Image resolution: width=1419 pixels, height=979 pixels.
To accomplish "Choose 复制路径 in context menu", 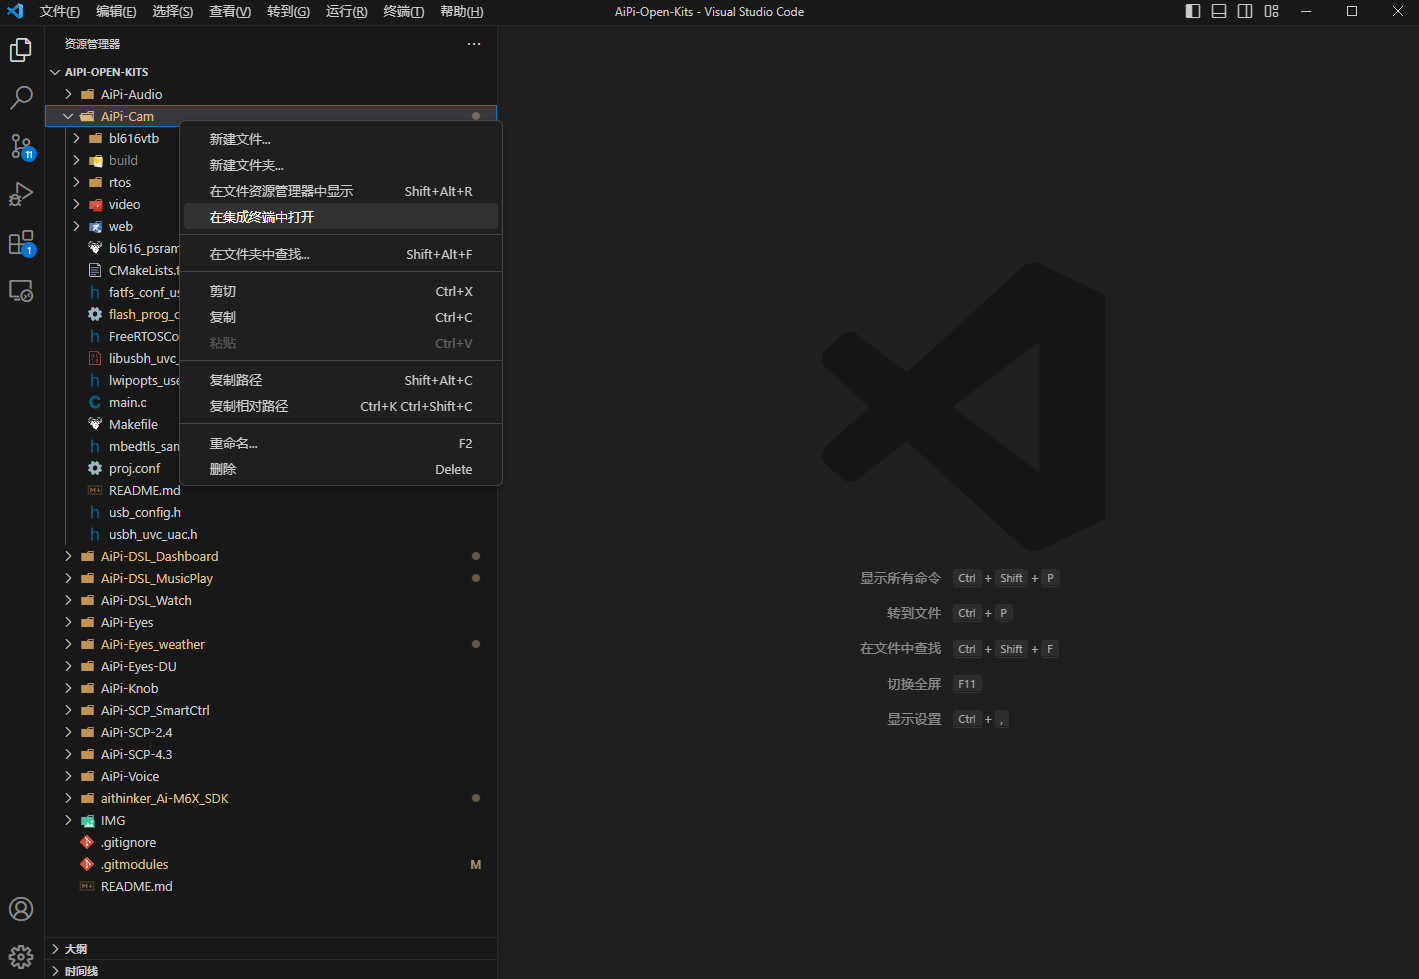I will pos(341,380).
